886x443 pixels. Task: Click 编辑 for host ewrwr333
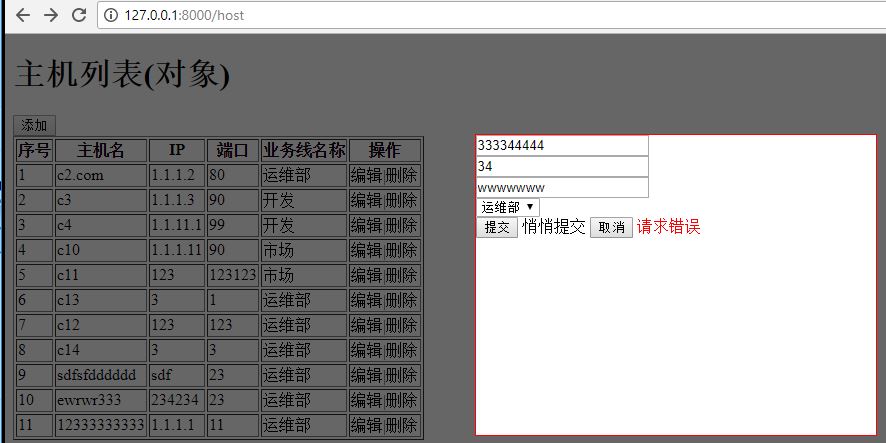(x=367, y=400)
